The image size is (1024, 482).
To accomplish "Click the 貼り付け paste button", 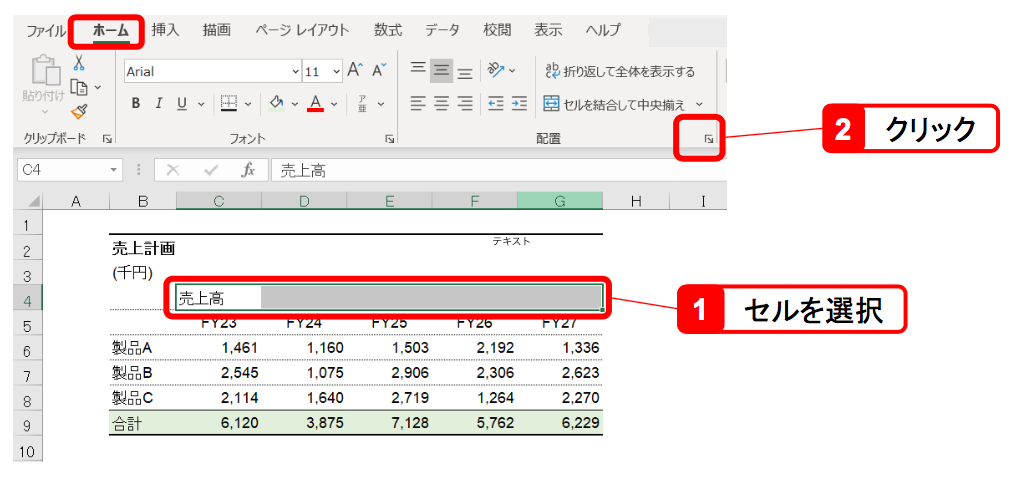I will point(43,79).
